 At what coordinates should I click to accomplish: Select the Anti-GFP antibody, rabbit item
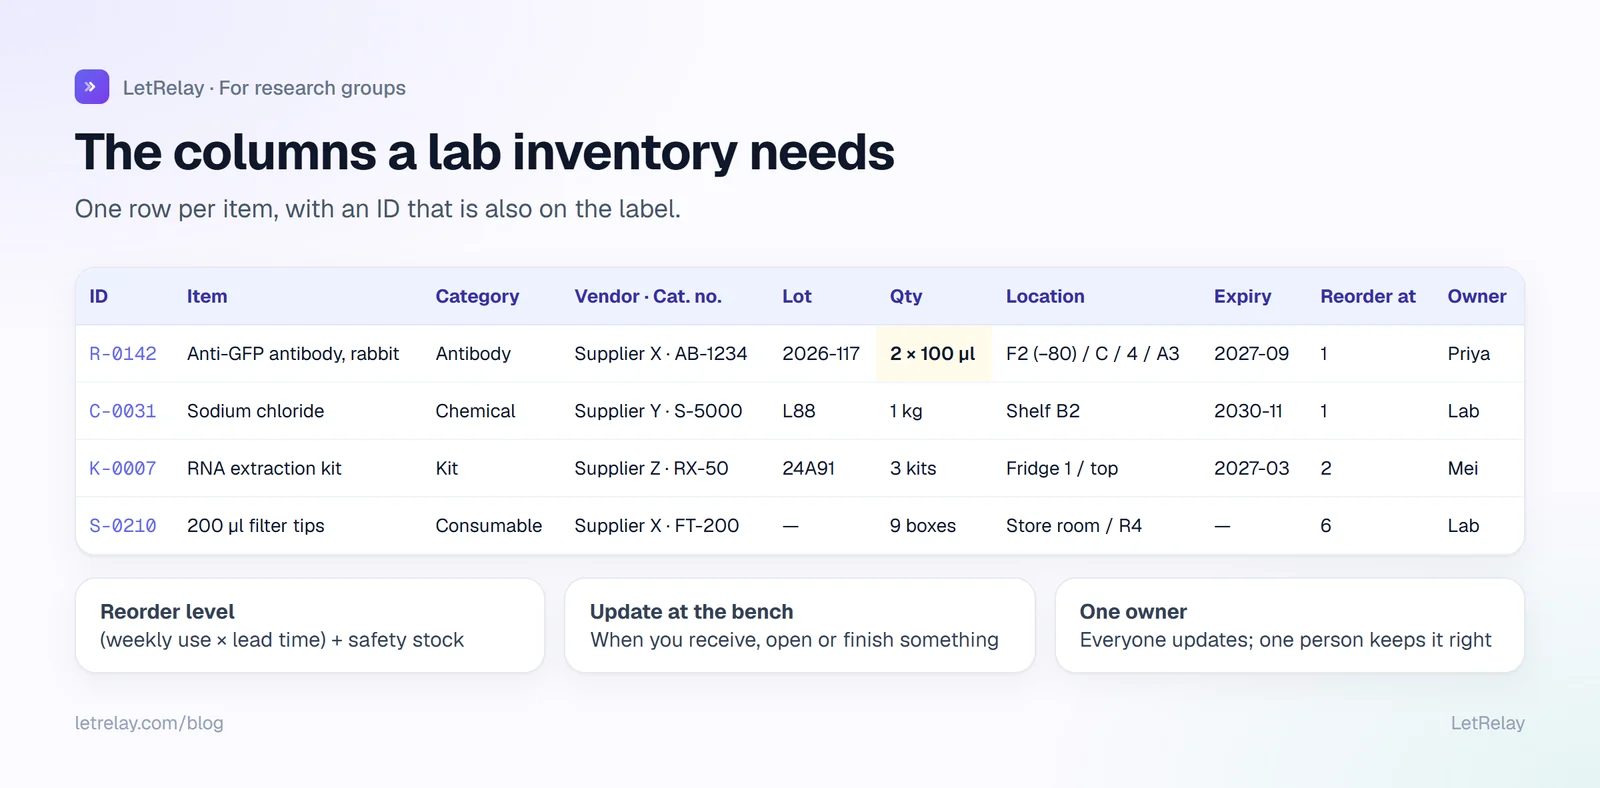point(293,354)
